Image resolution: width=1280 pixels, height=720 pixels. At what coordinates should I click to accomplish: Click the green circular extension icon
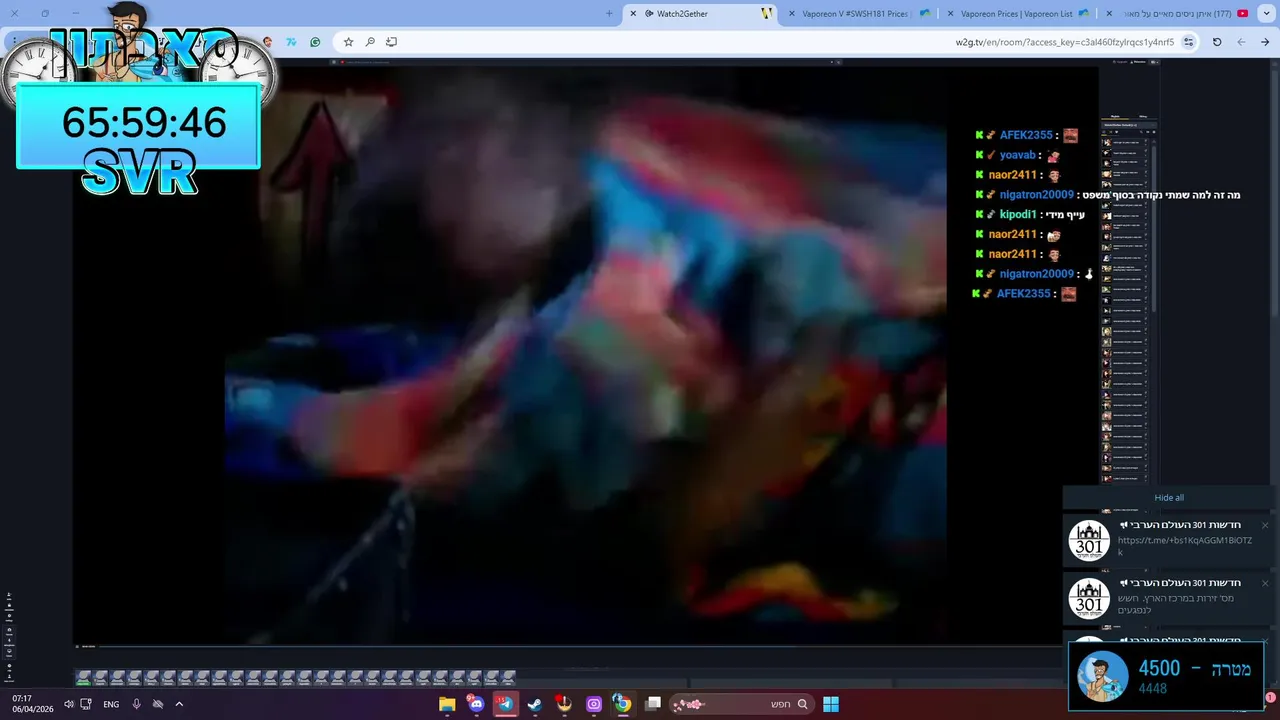pyautogui.click(x=315, y=42)
